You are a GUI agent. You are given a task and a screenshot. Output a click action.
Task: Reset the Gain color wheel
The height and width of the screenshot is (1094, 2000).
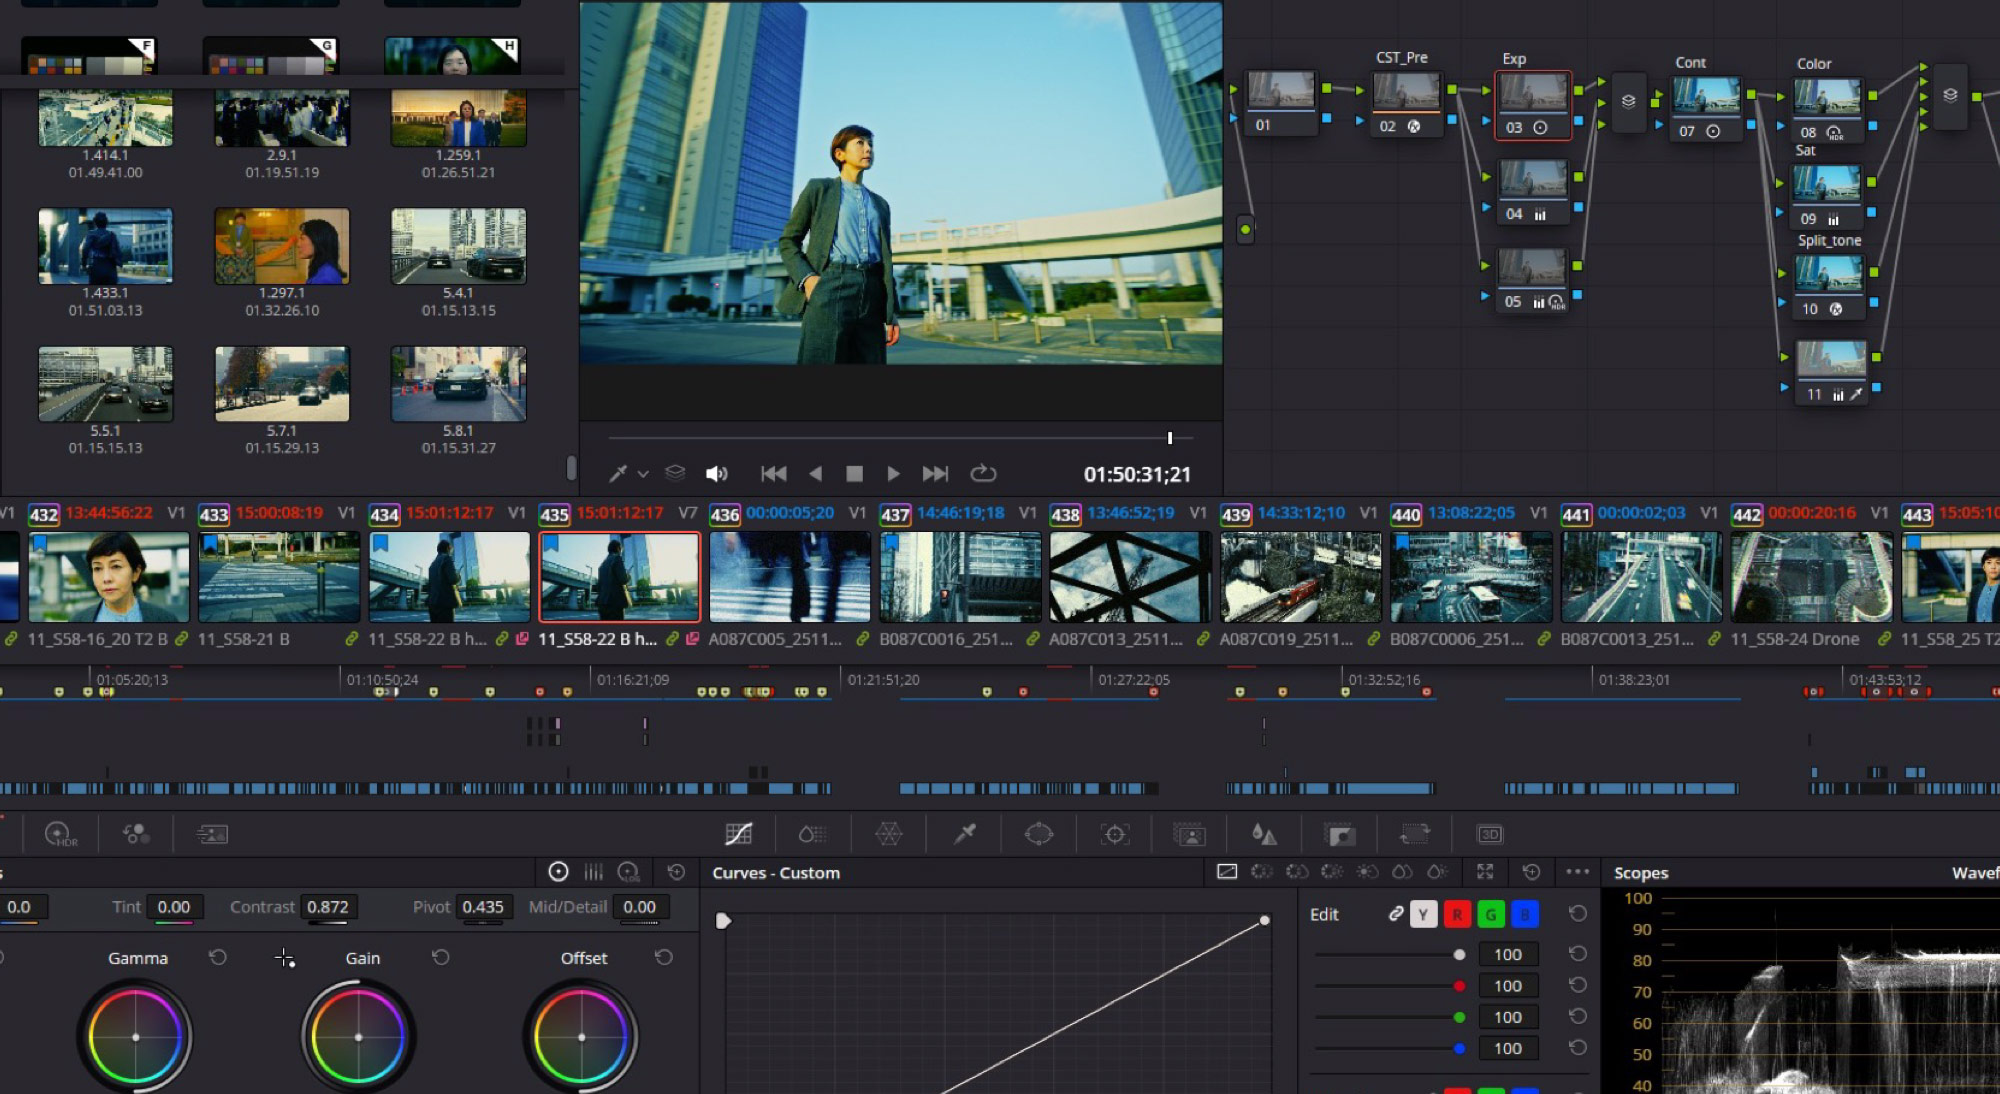coord(440,958)
